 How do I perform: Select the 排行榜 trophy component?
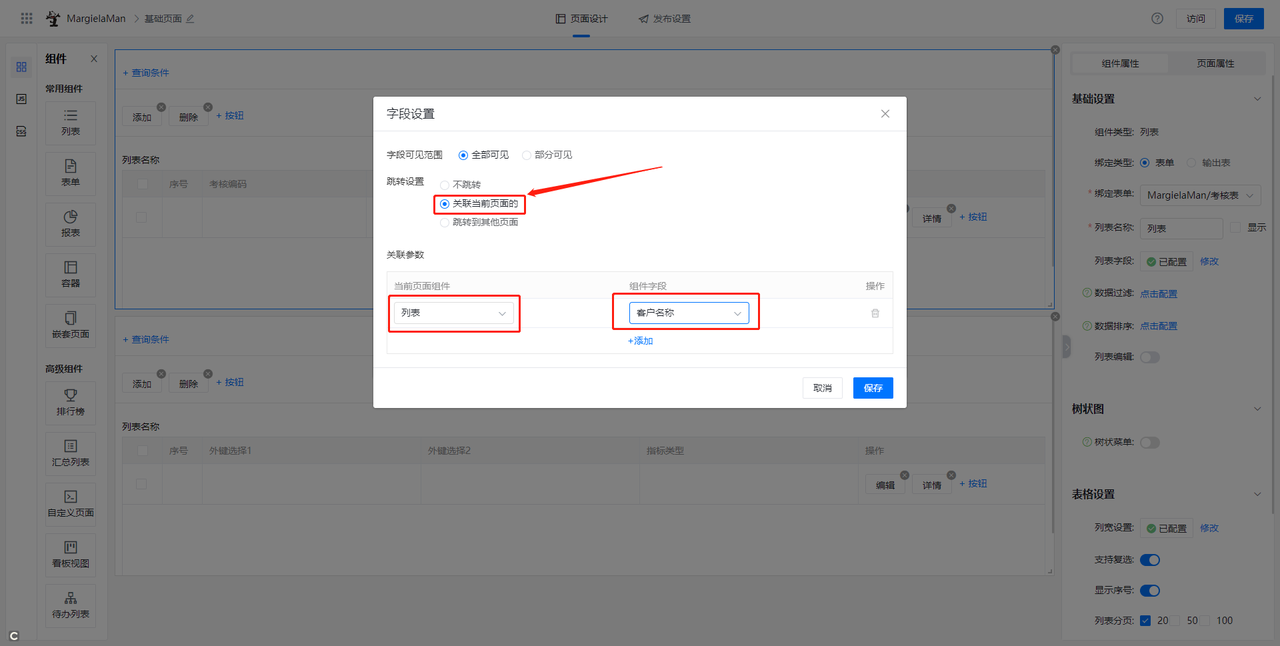pyautogui.click(x=70, y=396)
